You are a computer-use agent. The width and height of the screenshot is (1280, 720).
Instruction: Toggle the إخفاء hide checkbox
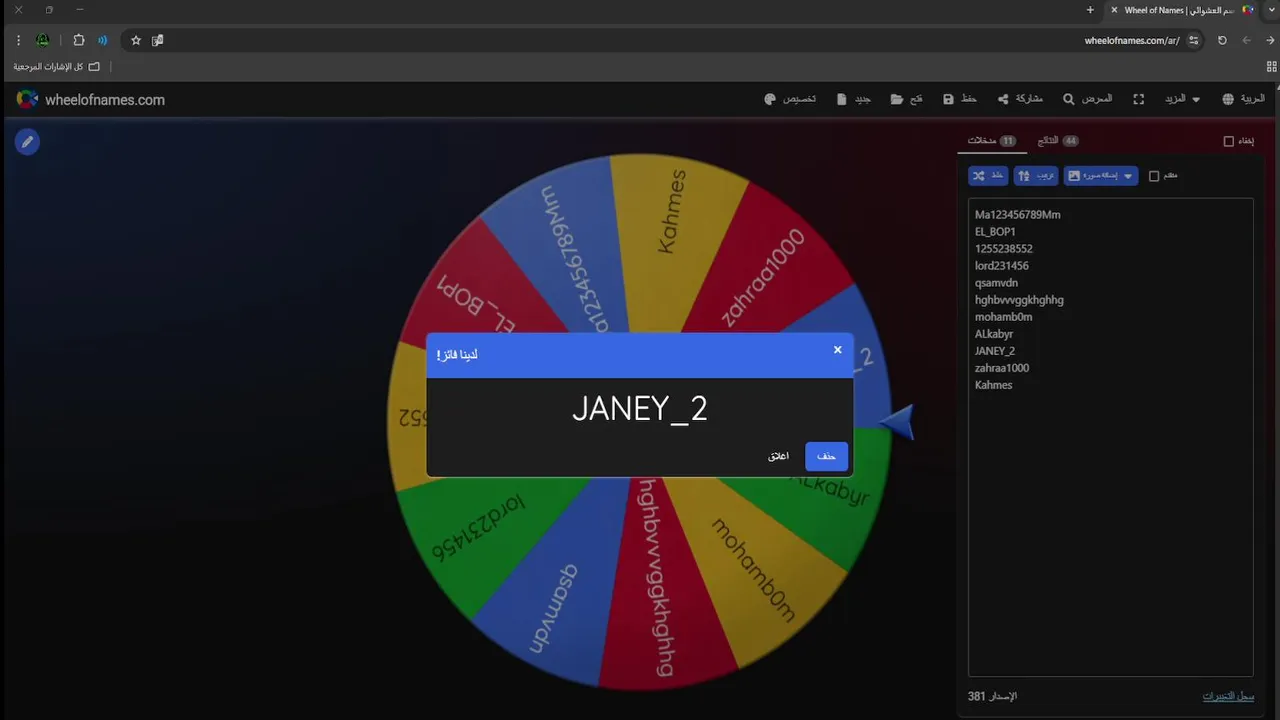click(1229, 141)
